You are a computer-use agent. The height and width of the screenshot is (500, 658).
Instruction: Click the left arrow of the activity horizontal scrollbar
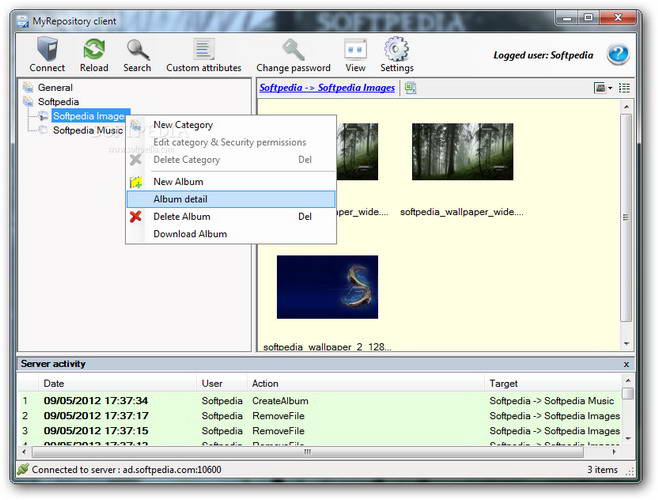[x=24, y=452]
